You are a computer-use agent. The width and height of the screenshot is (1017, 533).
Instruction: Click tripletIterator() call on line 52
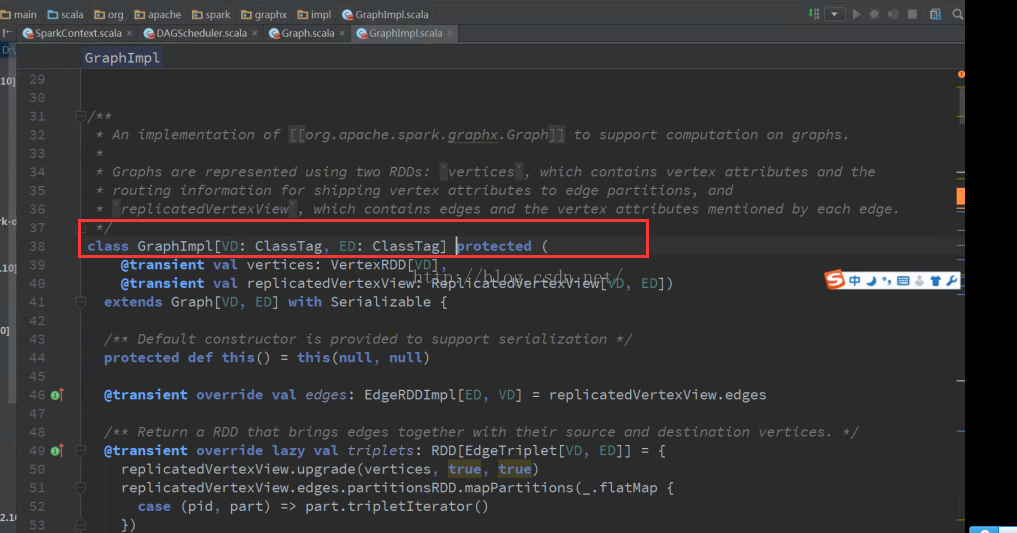tap(418, 506)
